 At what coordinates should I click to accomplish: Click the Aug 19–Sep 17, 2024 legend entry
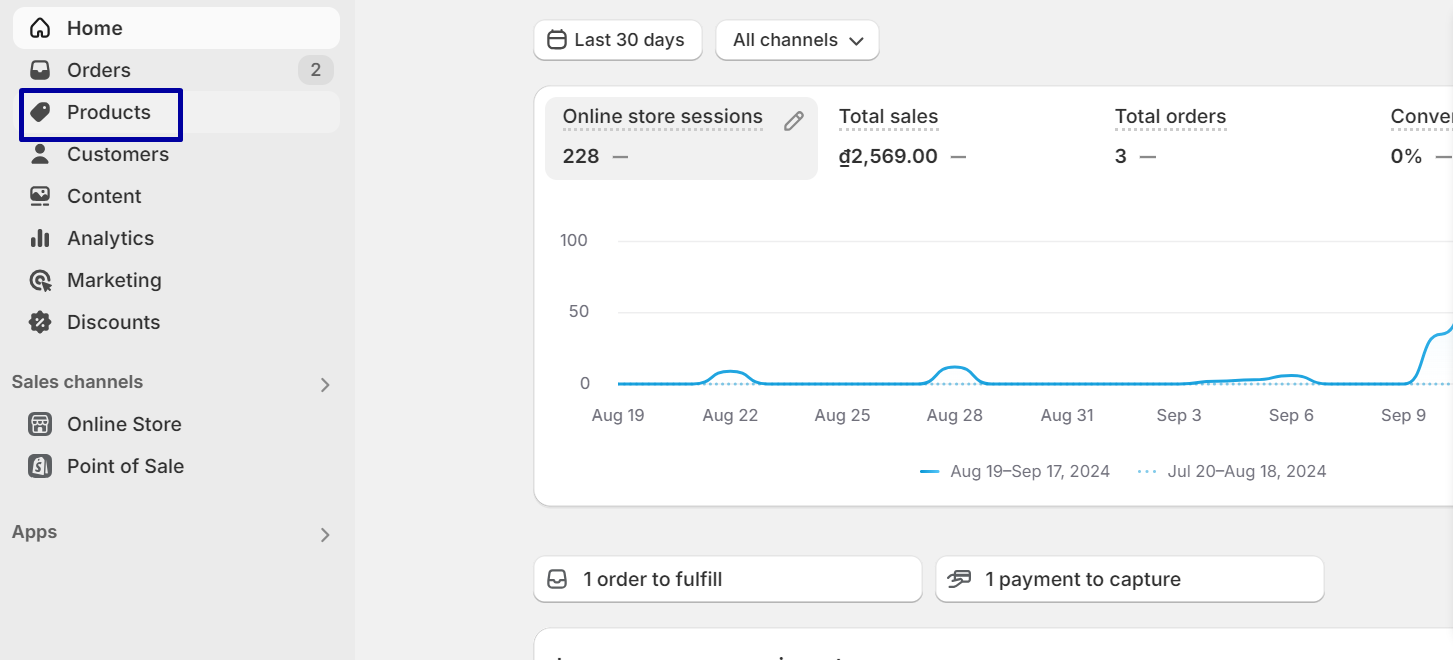pyautogui.click(x=1015, y=471)
